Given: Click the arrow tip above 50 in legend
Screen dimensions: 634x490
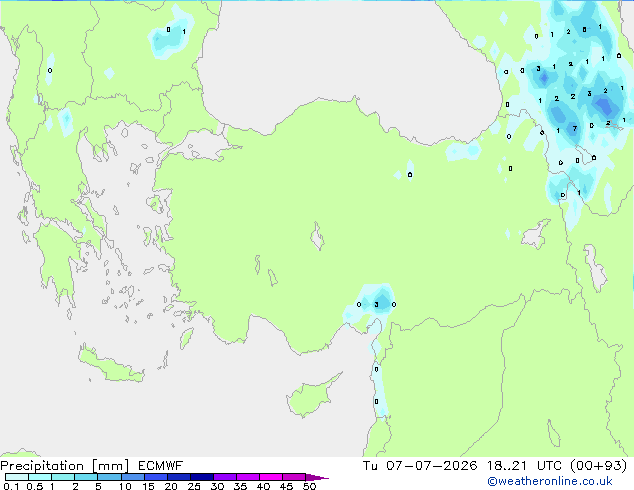Looking at the screenshot, I should (x=317, y=477).
